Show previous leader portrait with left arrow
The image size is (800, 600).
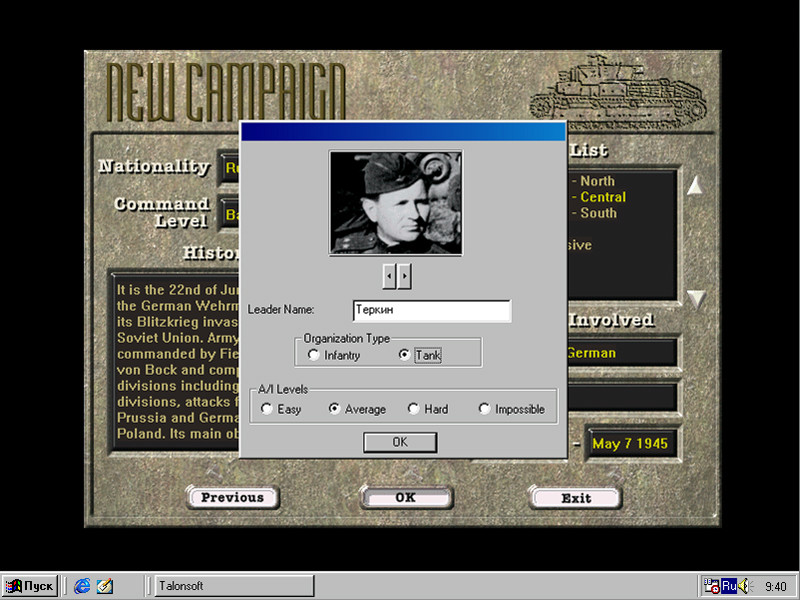[389, 276]
